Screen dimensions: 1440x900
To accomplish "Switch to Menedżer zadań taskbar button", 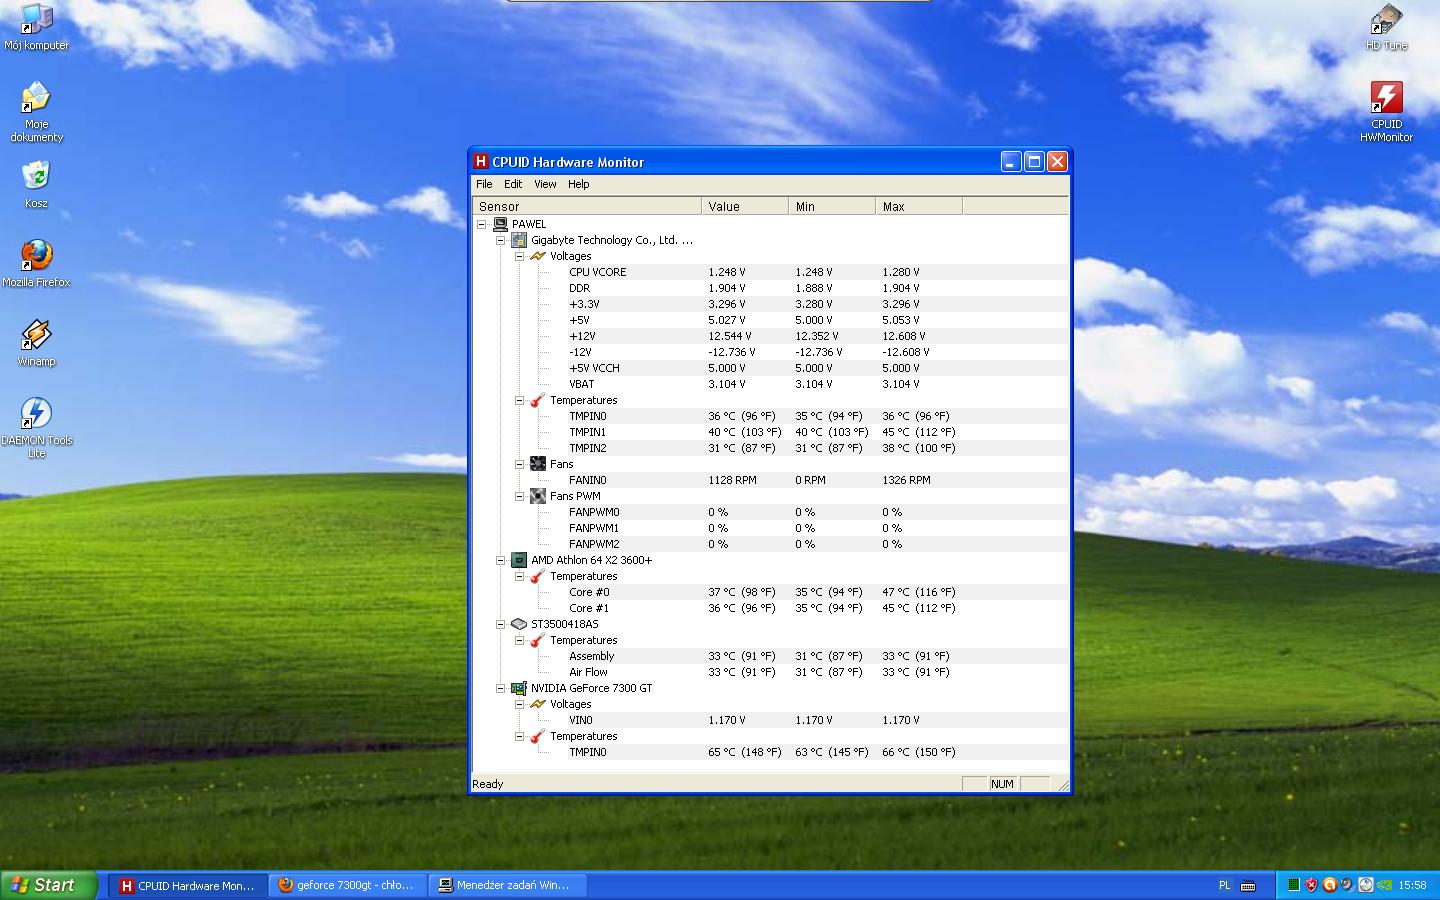I will pyautogui.click(x=508, y=885).
